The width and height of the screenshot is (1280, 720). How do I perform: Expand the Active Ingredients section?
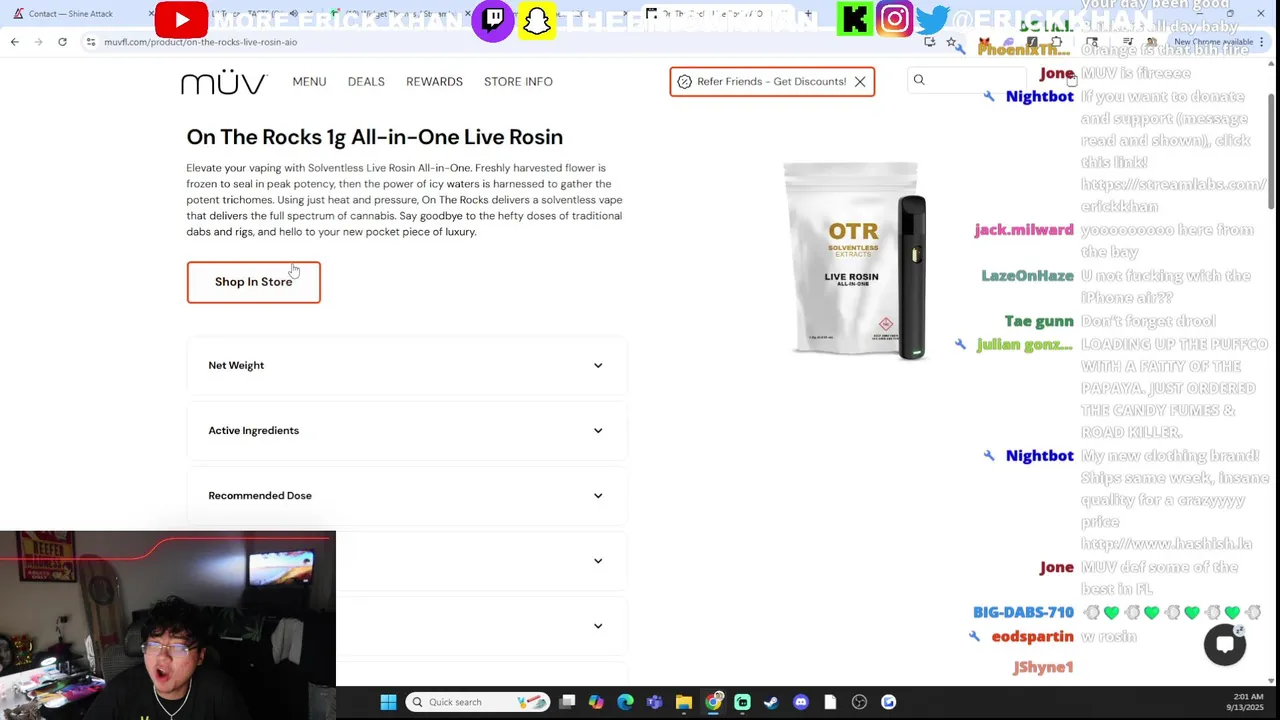point(405,431)
